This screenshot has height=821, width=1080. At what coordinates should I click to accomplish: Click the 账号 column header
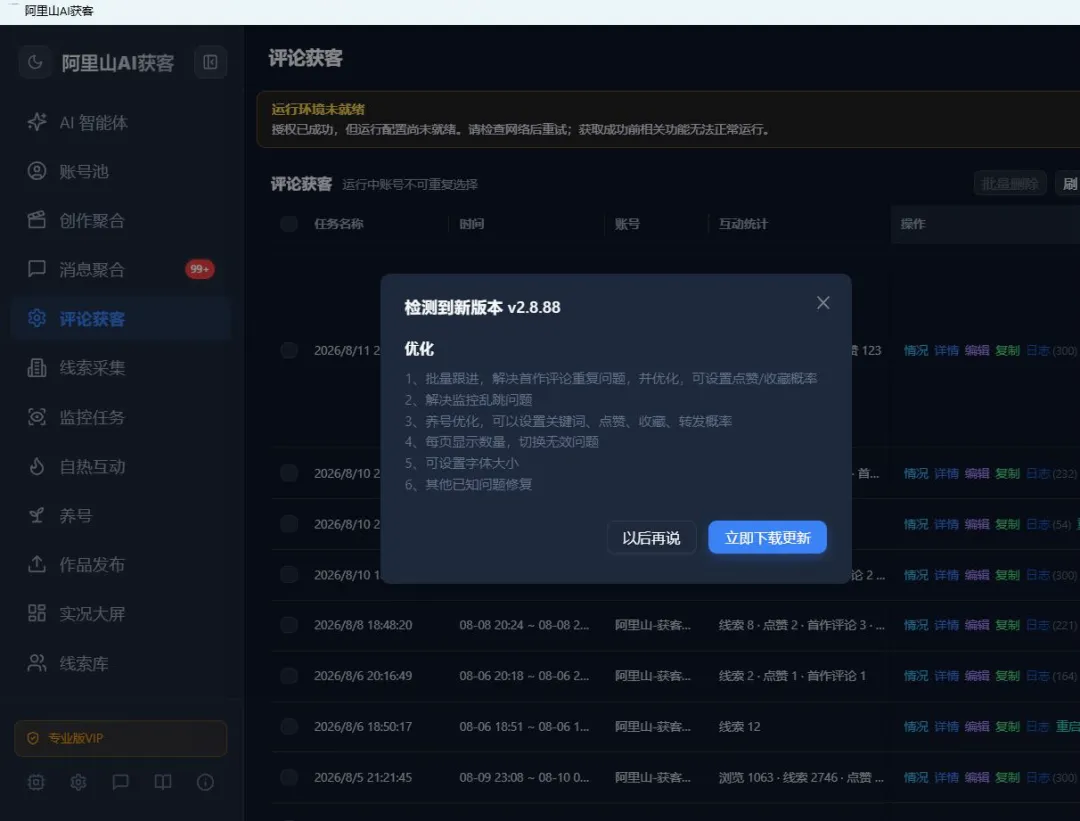627,224
